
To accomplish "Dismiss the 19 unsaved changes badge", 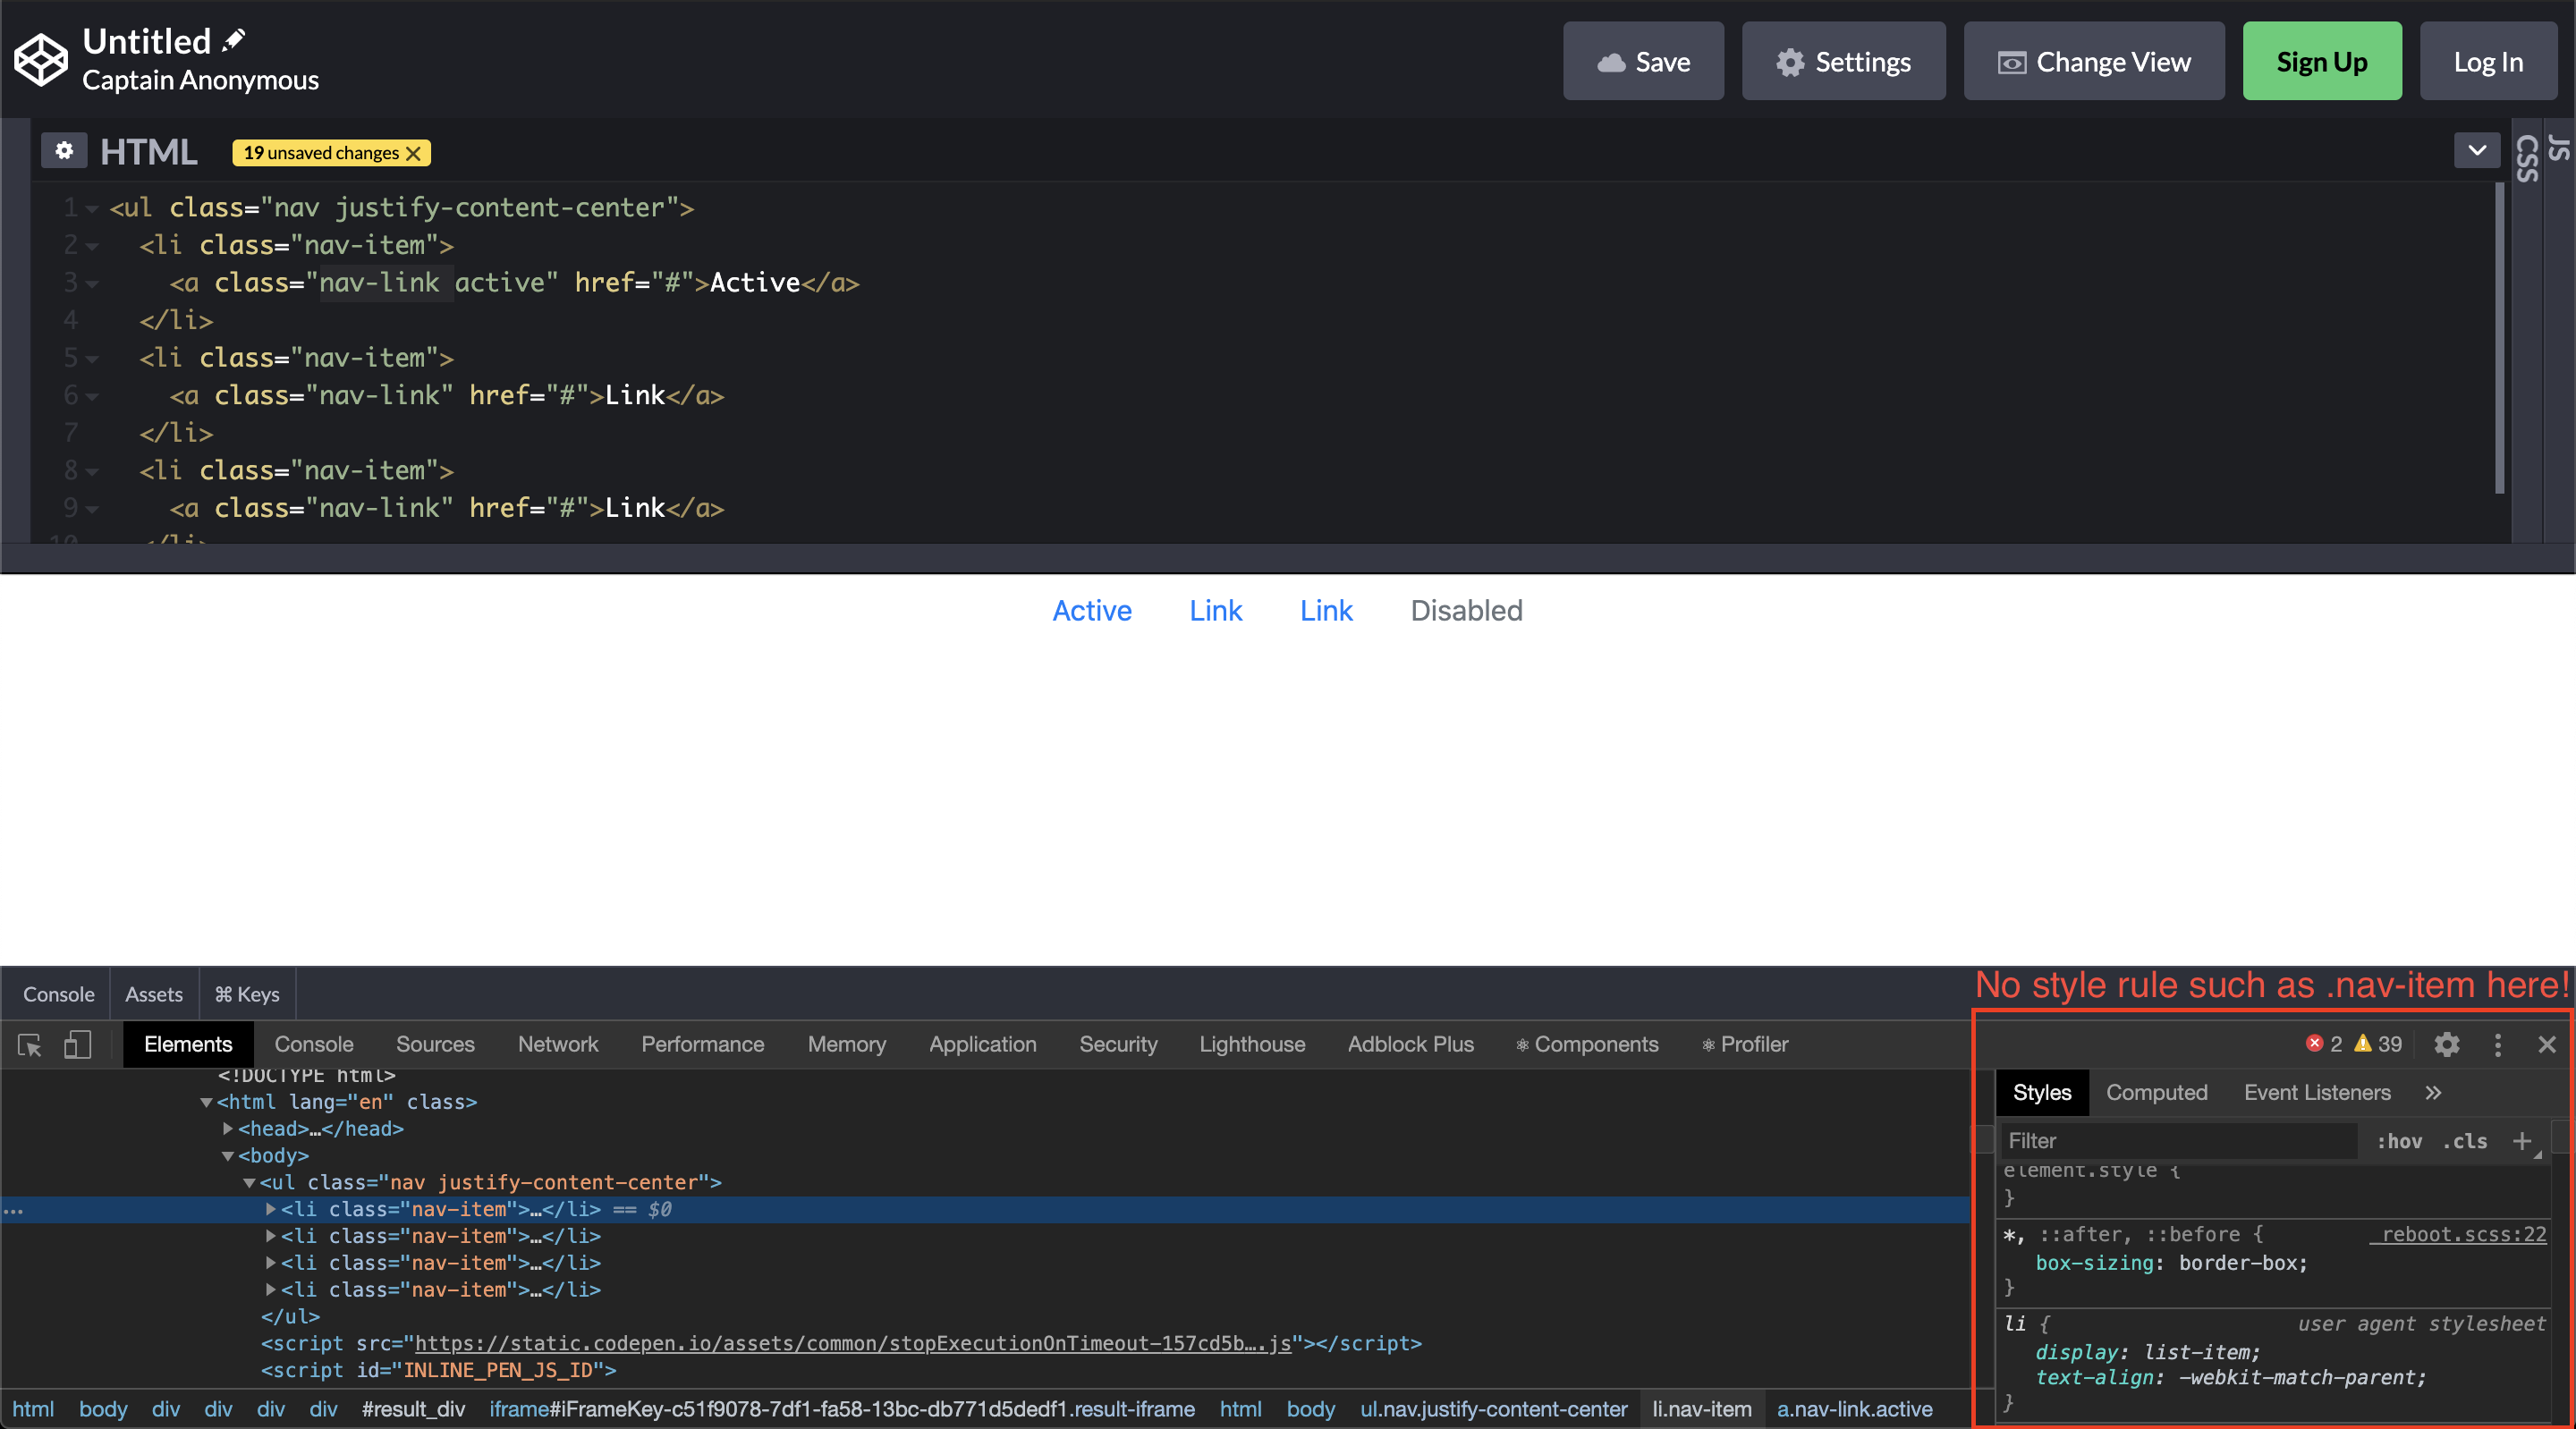I will tap(413, 153).
